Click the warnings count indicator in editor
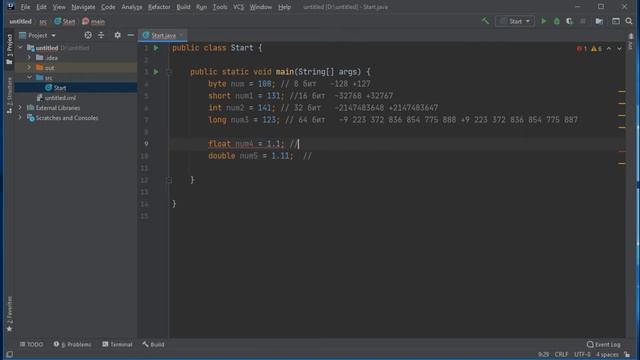Image resolution: width=640 pixels, height=360 pixels. click(596, 49)
